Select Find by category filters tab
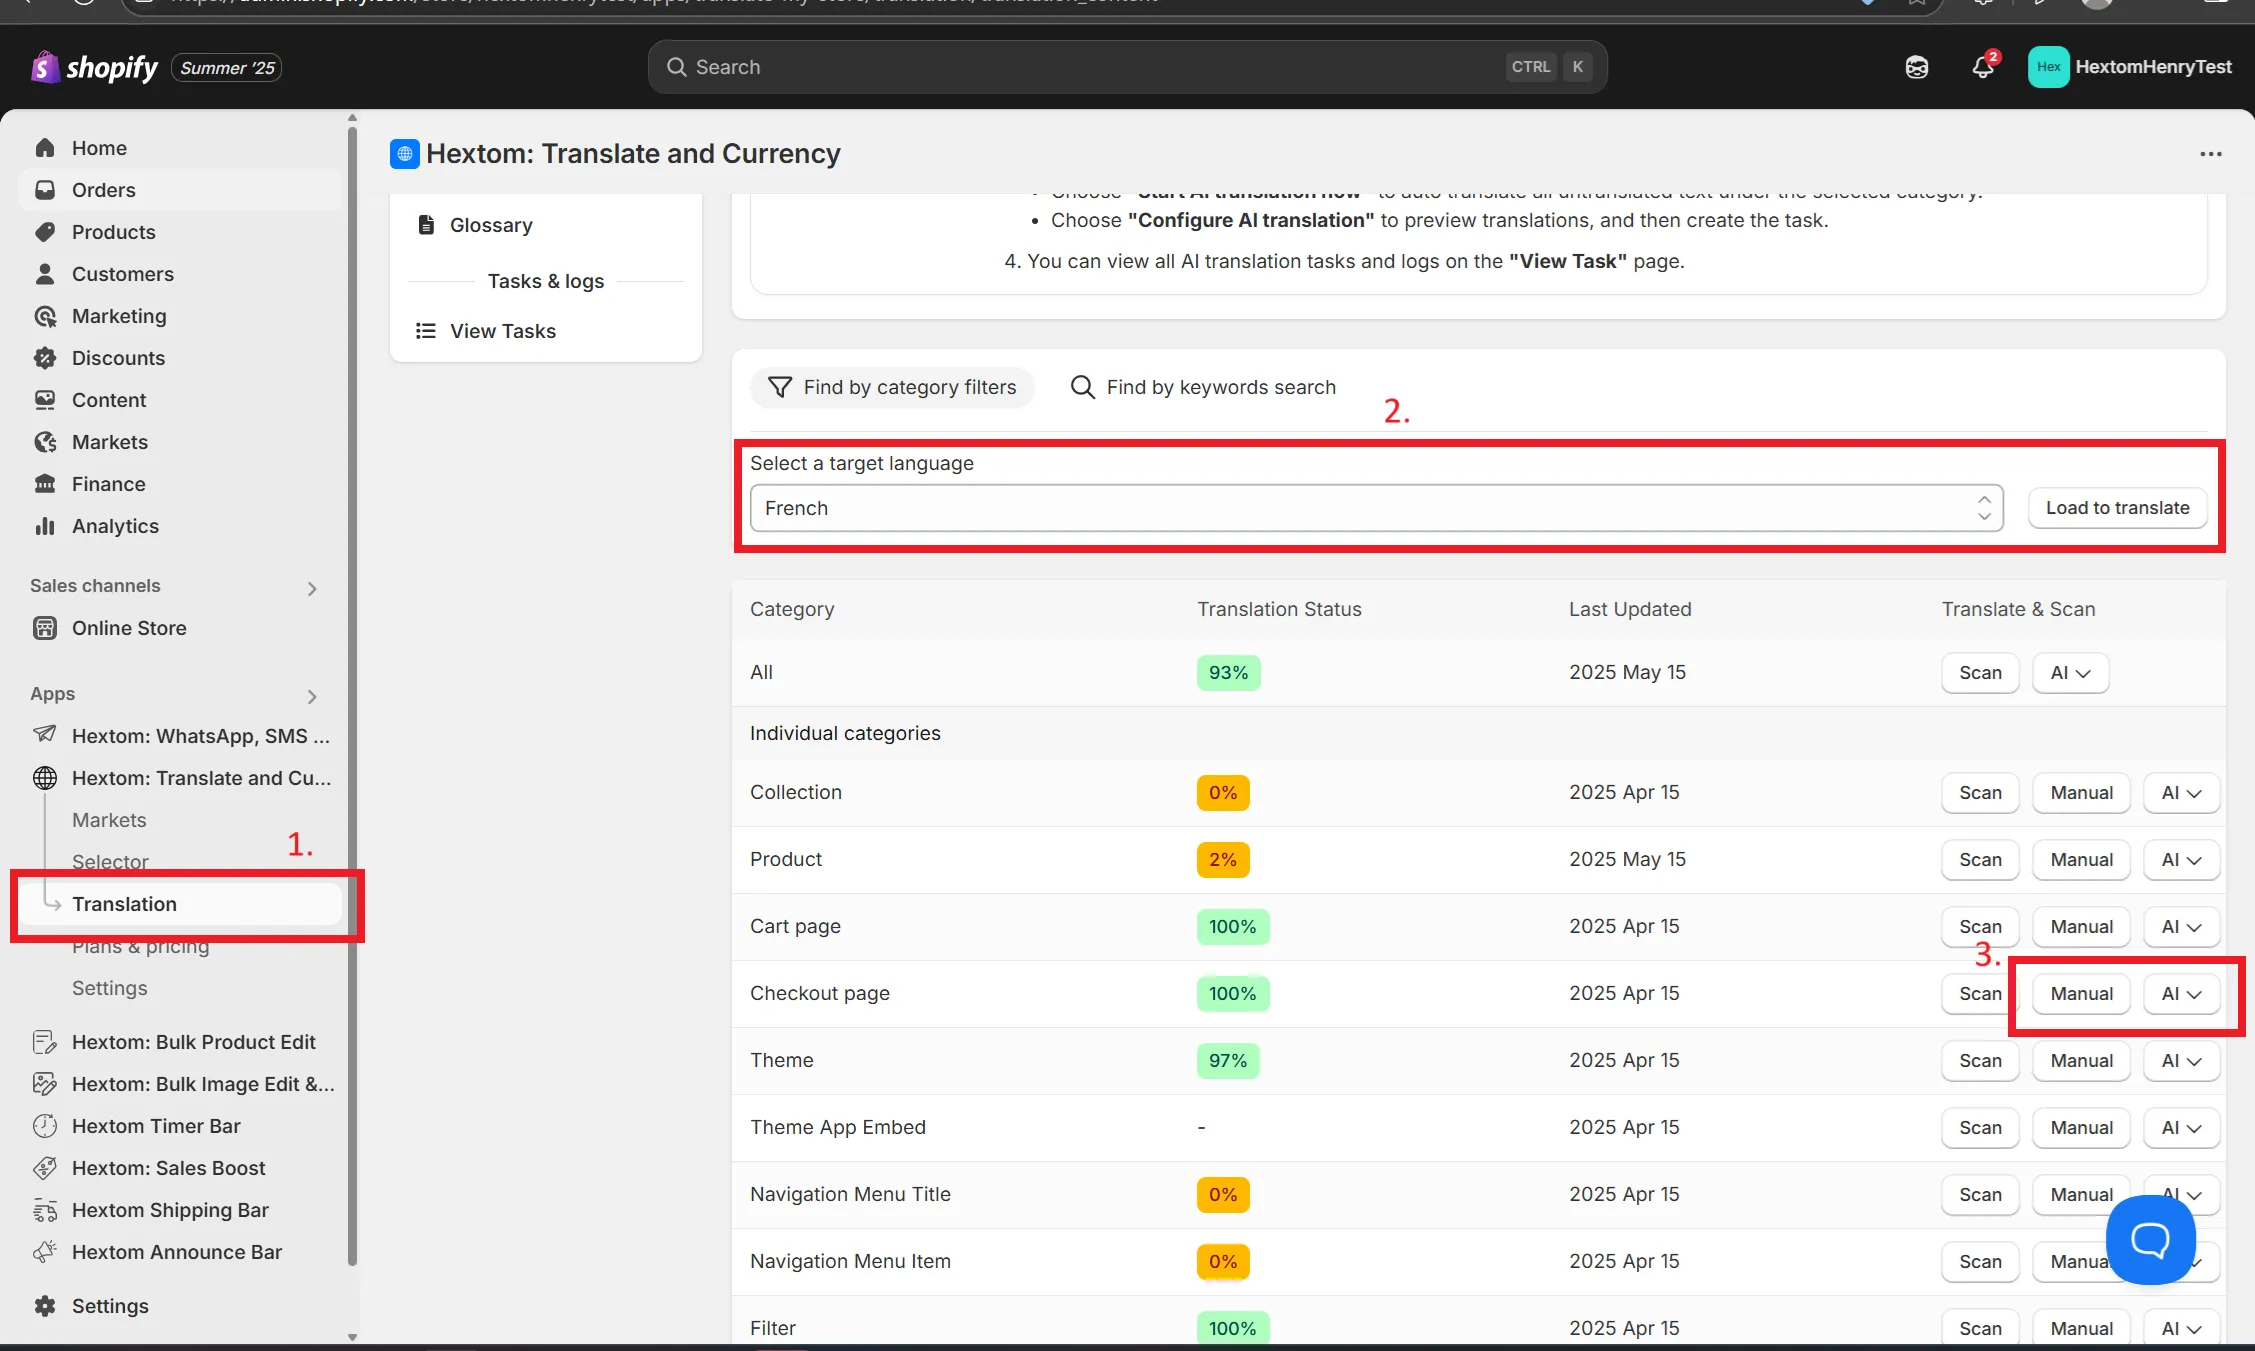2255x1351 pixels. point(892,387)
